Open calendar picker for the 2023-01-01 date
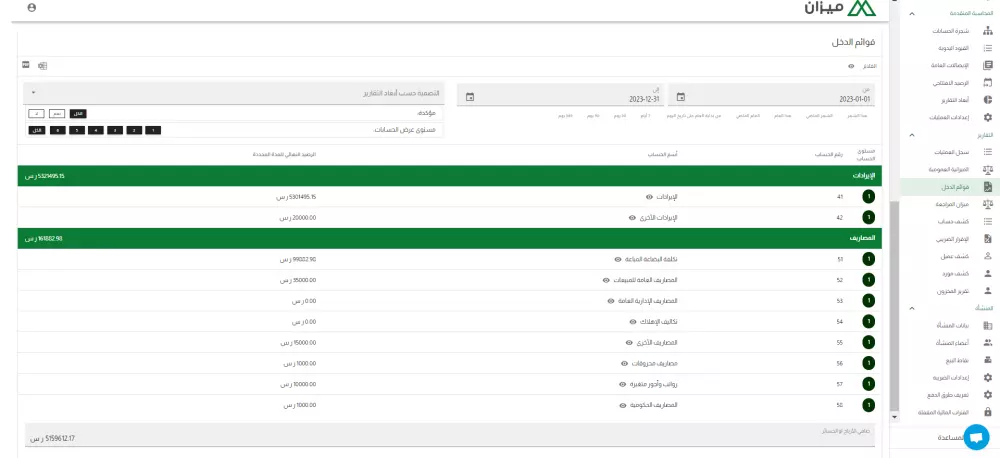1000x458 pixels. point(680,97)
